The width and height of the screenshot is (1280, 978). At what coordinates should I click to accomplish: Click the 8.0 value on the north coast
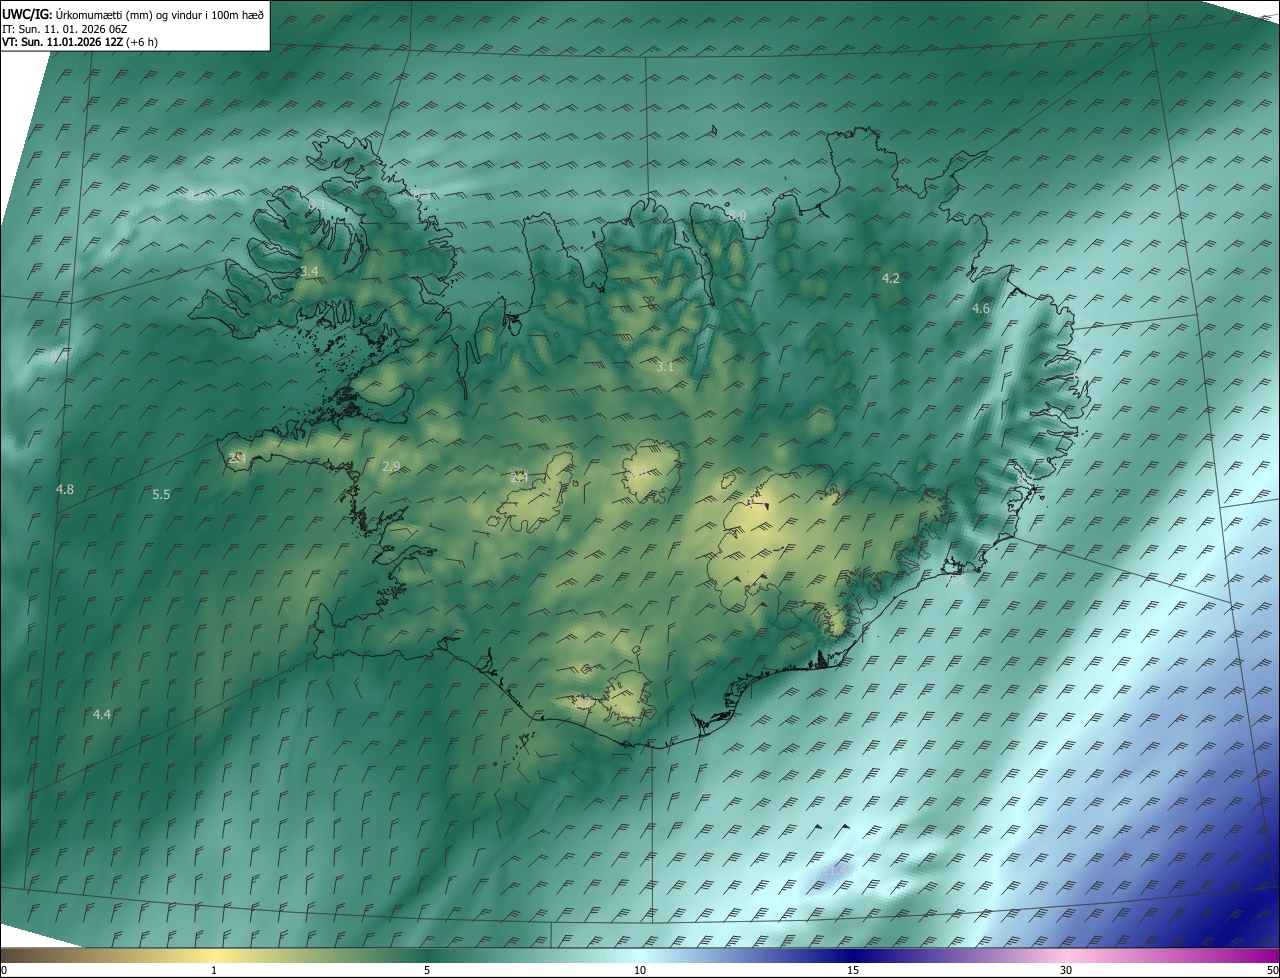click(737, 215)
